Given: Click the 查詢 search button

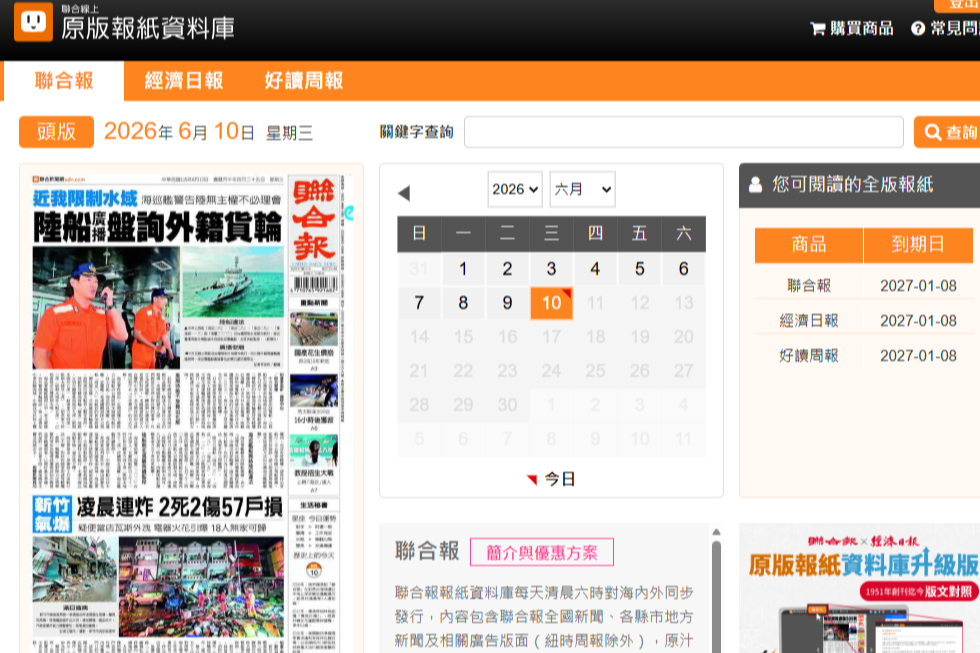Looking at the screenshot, I should 947,132.
